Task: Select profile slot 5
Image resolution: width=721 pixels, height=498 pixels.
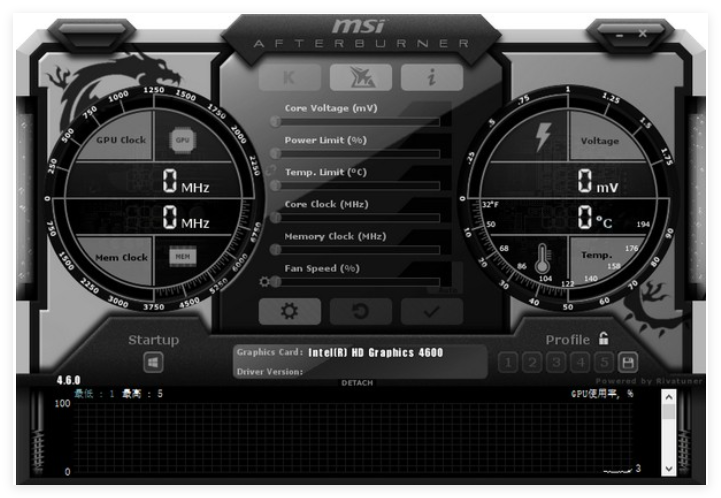Action: pos(604,363)
